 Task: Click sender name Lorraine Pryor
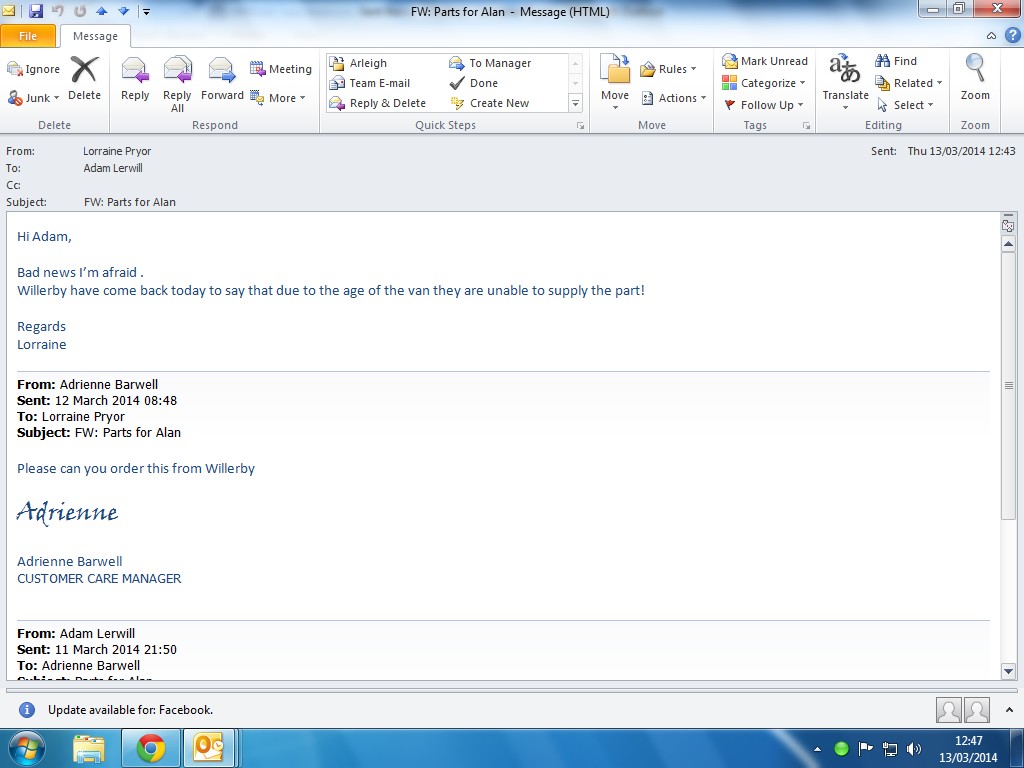tap(117, 151)
